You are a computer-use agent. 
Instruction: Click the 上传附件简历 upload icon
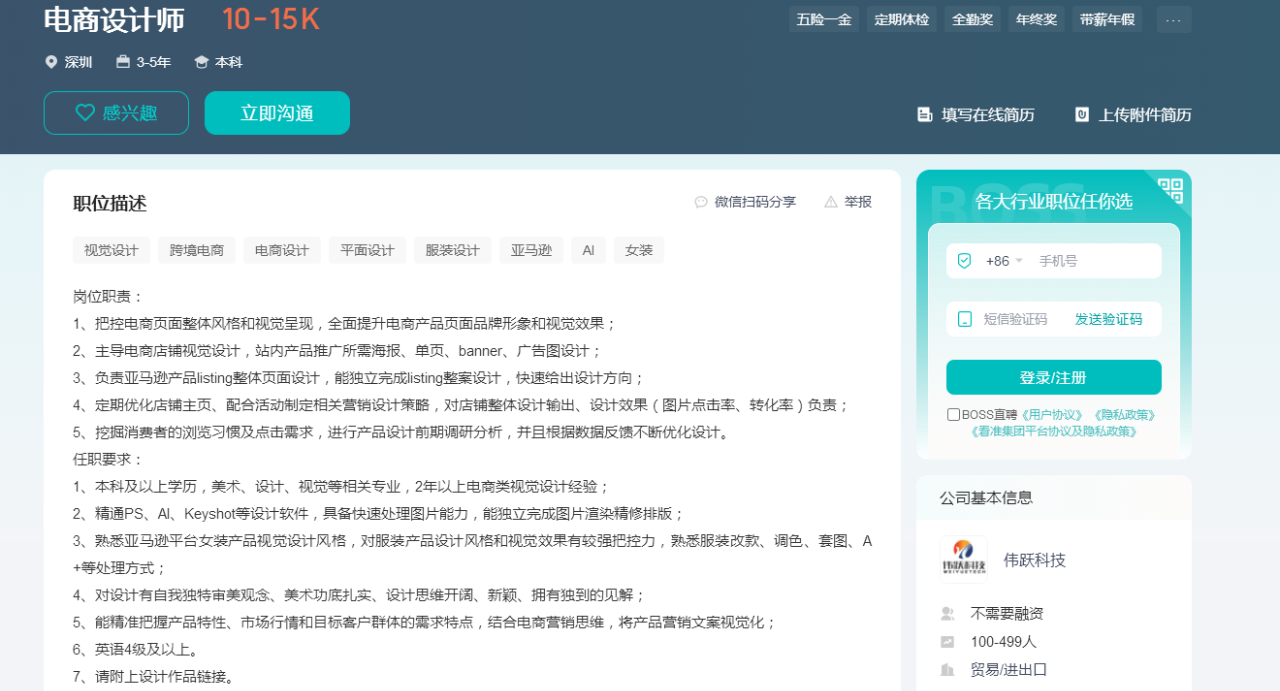coord(1082,115)
